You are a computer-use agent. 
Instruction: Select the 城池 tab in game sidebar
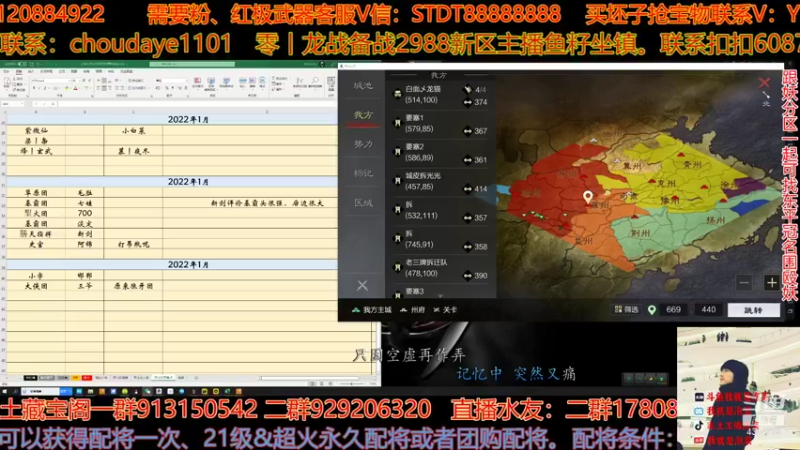[x=363, y=86]
